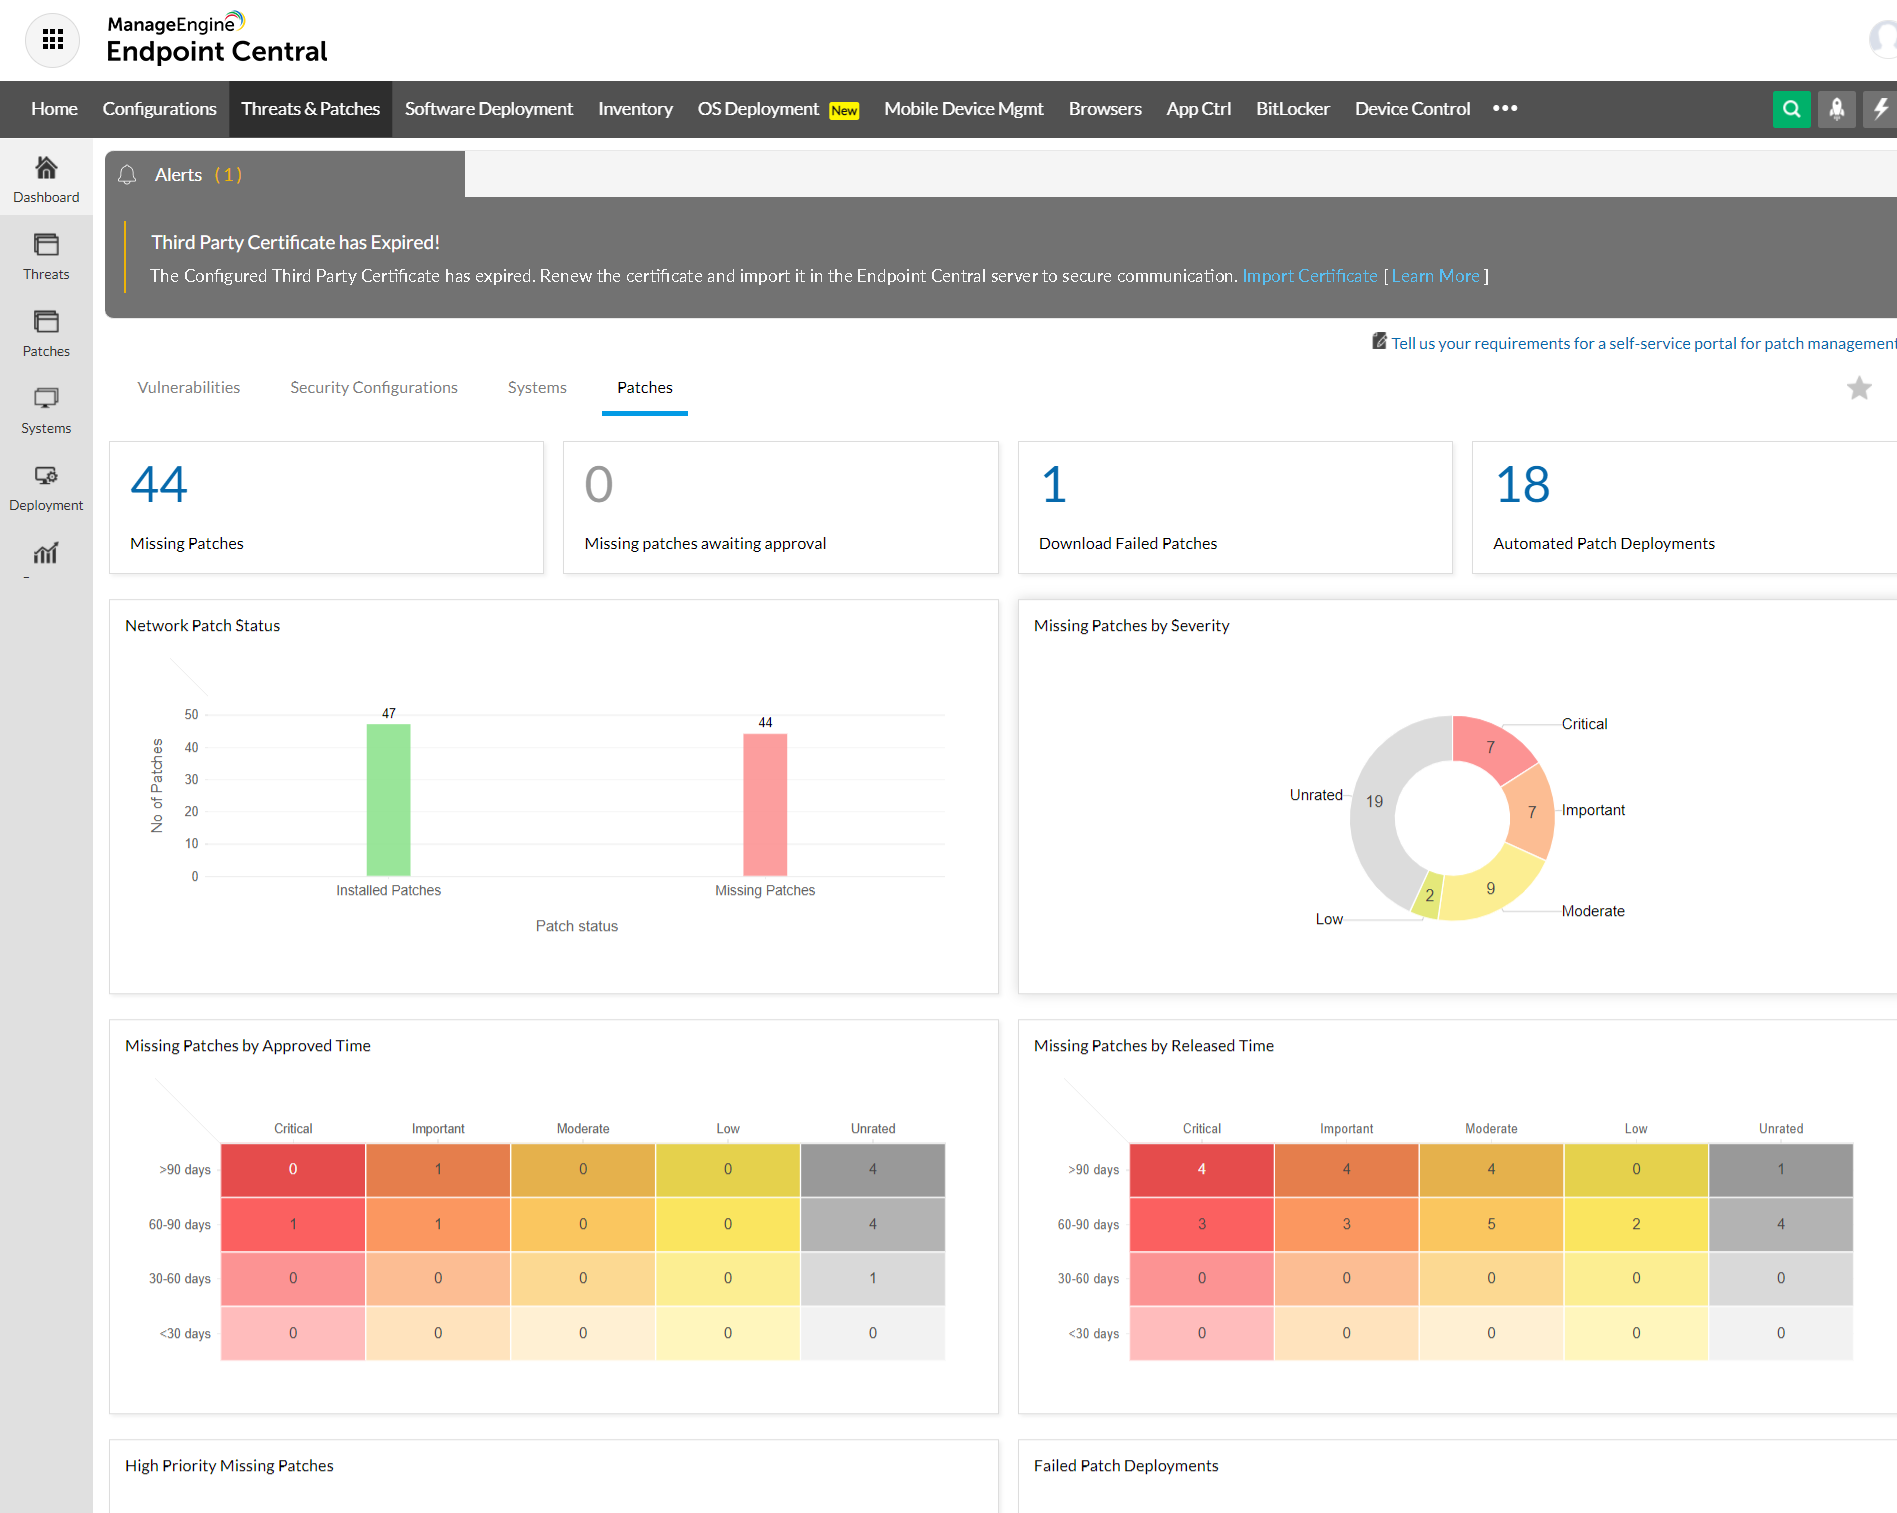Go to the Home menu

point(54,109)
